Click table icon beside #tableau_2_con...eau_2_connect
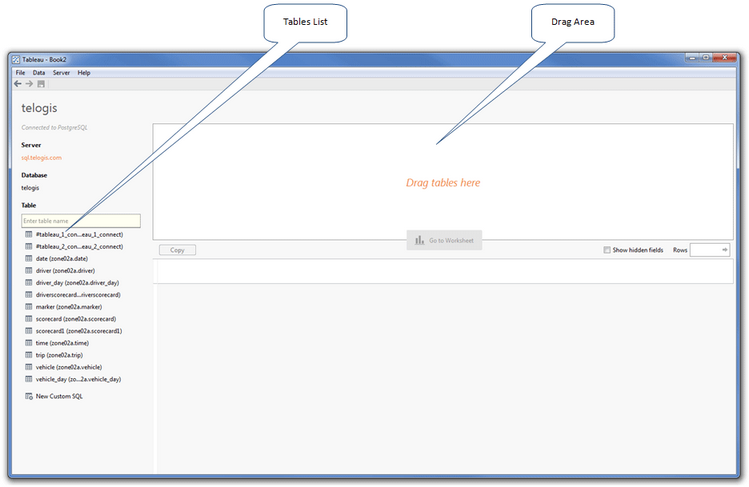Viewport: 749px width, 487px height. click(x=29, y=246)
